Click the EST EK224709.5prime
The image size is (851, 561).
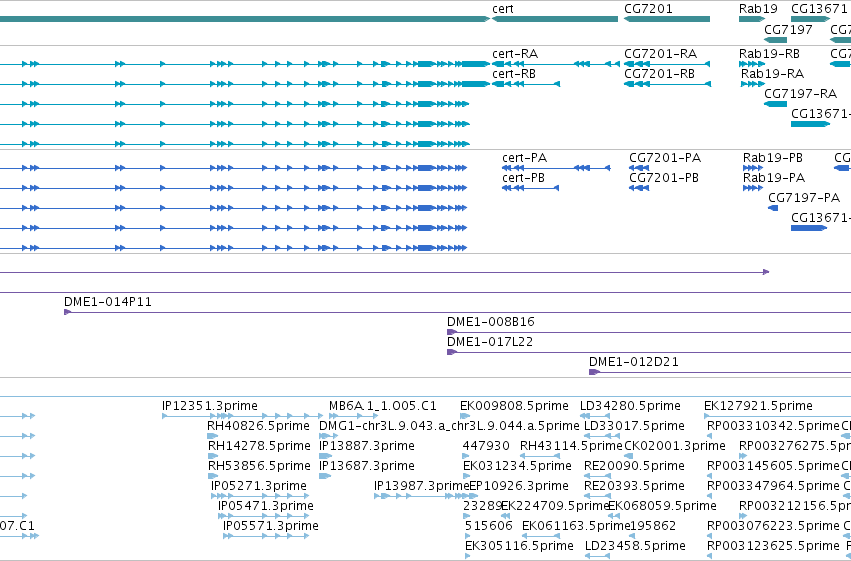(555, 507)
